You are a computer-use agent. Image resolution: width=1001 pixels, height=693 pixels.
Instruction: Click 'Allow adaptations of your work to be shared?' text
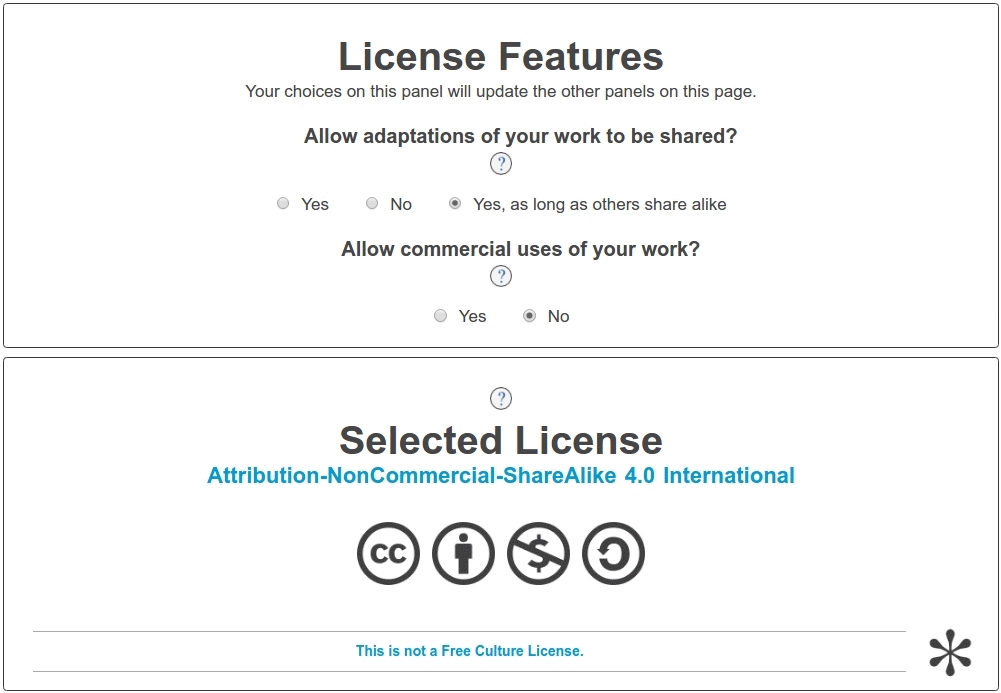click(520, 136)
